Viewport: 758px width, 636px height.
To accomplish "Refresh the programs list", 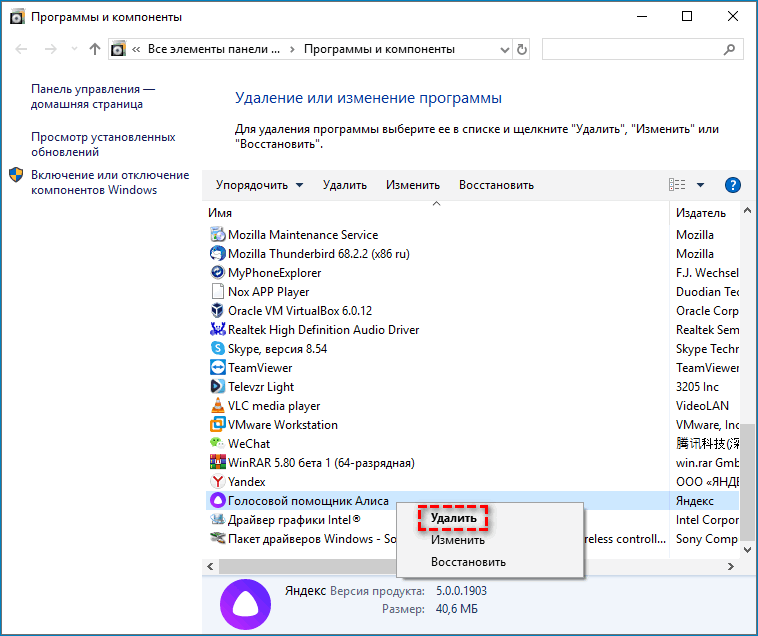I will tap(522, 49).
